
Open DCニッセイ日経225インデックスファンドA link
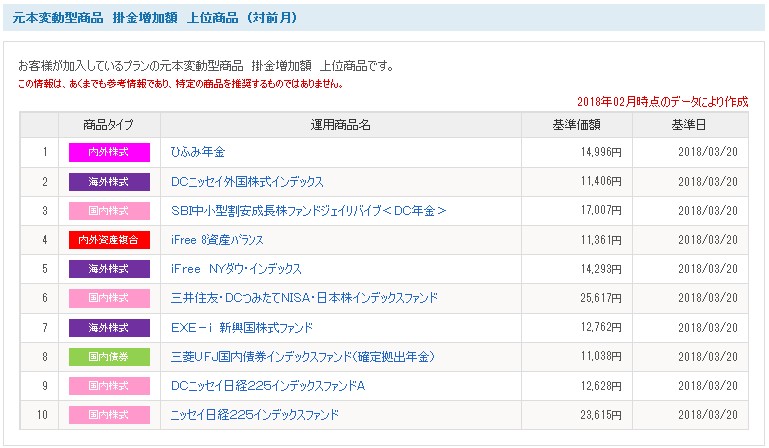pos(268,386)
